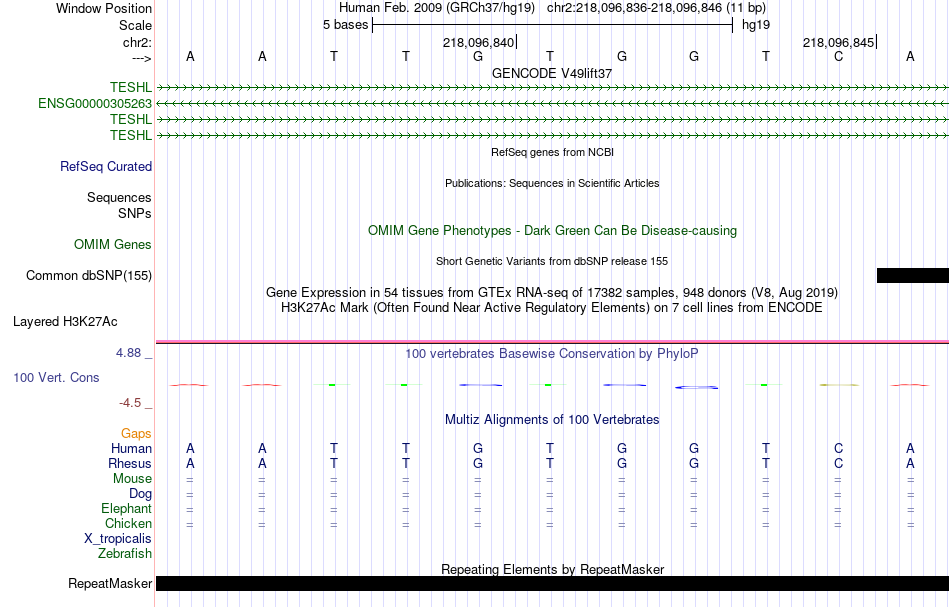Image resolution: width=950 pixels, height=607 pixels.
Task: Click the 'chr2:' row label
Action: click(x=137, y=42)
